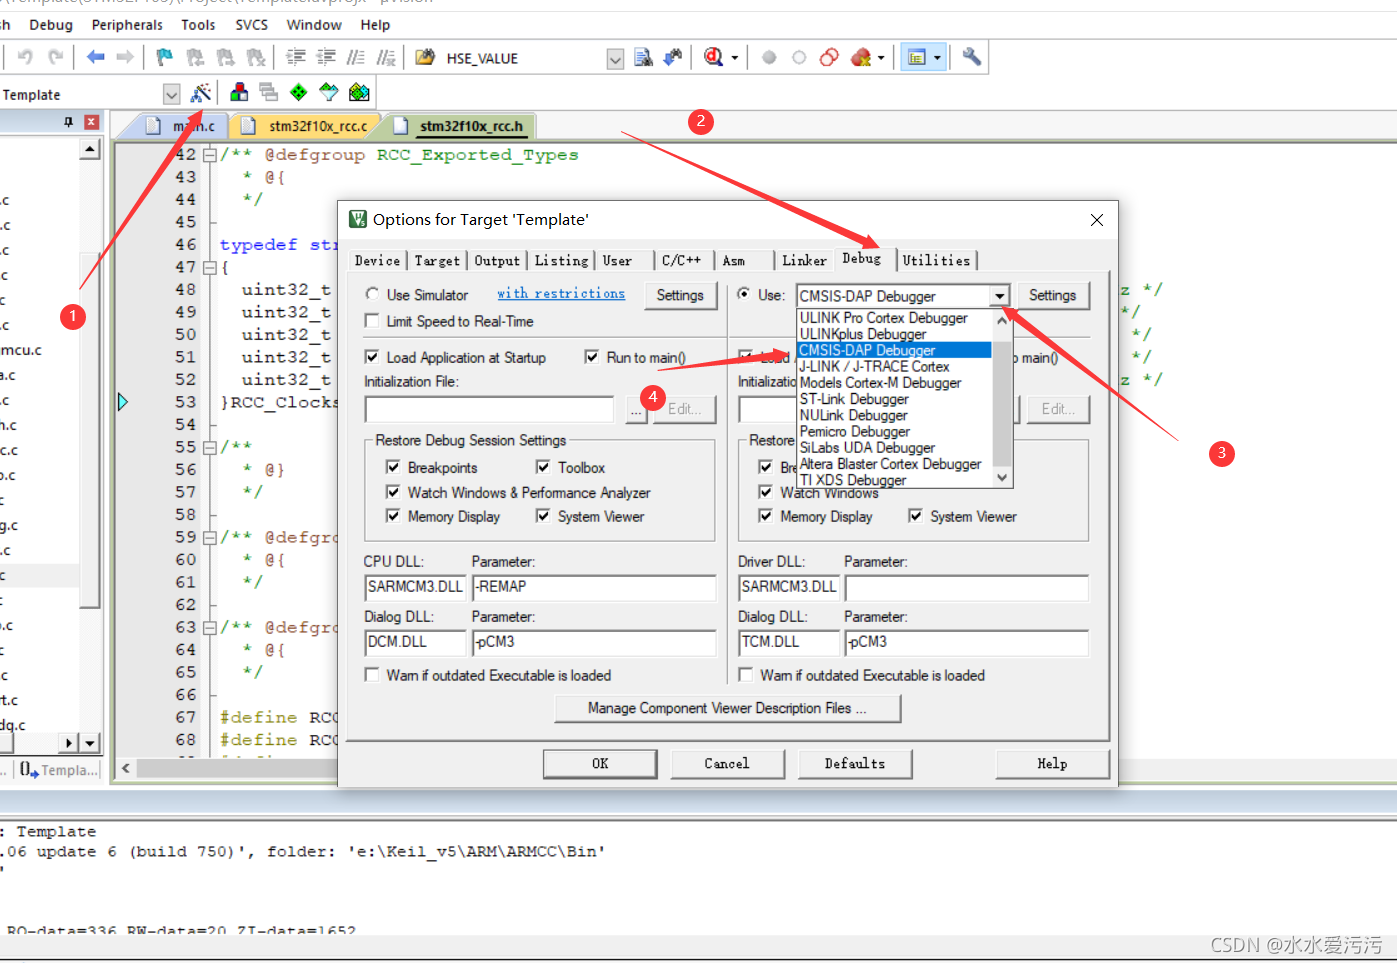Image resolution: width=1397 pixels, height=963 pixels.
Task: Open Manage Project Items colored blocks icon
Action: (x=239, y=93)
